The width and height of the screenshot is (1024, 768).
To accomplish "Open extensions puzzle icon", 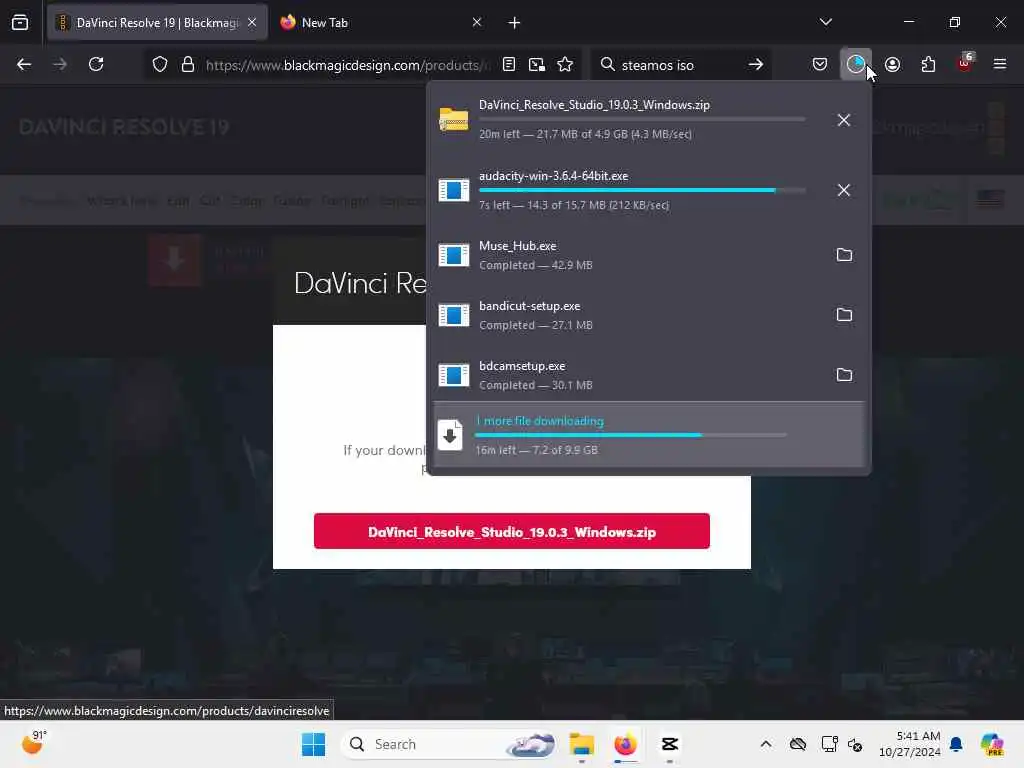I will tap(928, 65).
